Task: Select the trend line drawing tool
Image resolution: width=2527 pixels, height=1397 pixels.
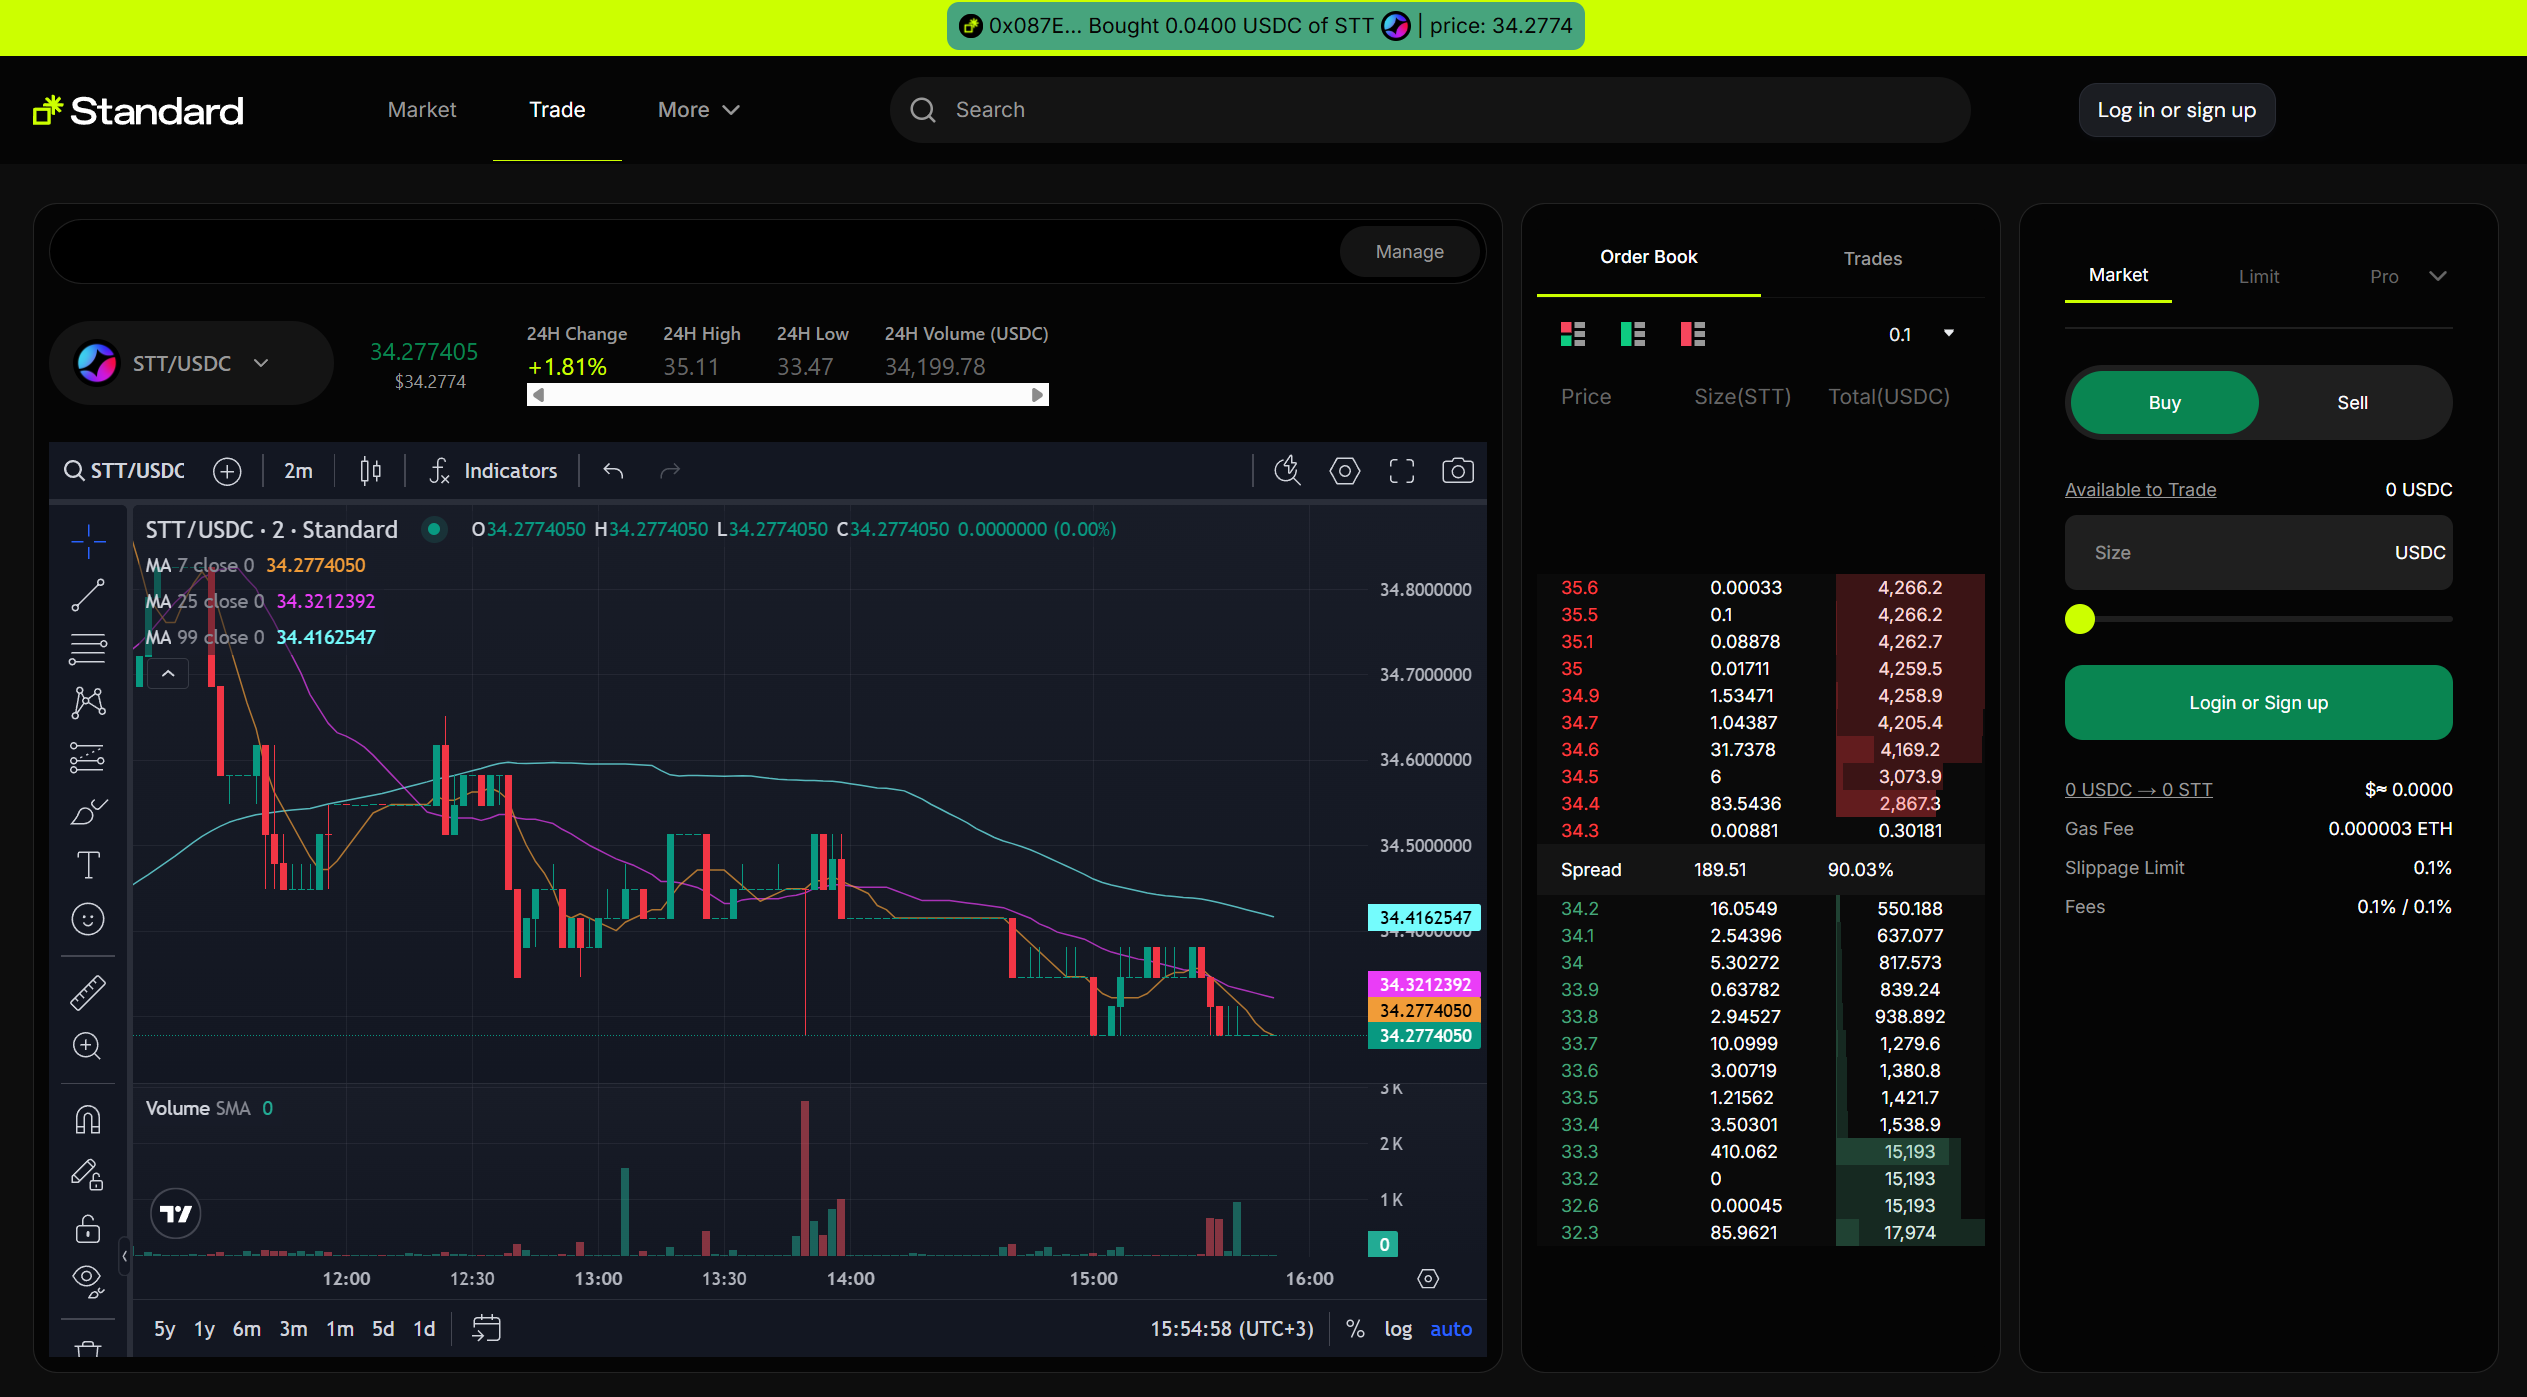Action: point(88,596)
